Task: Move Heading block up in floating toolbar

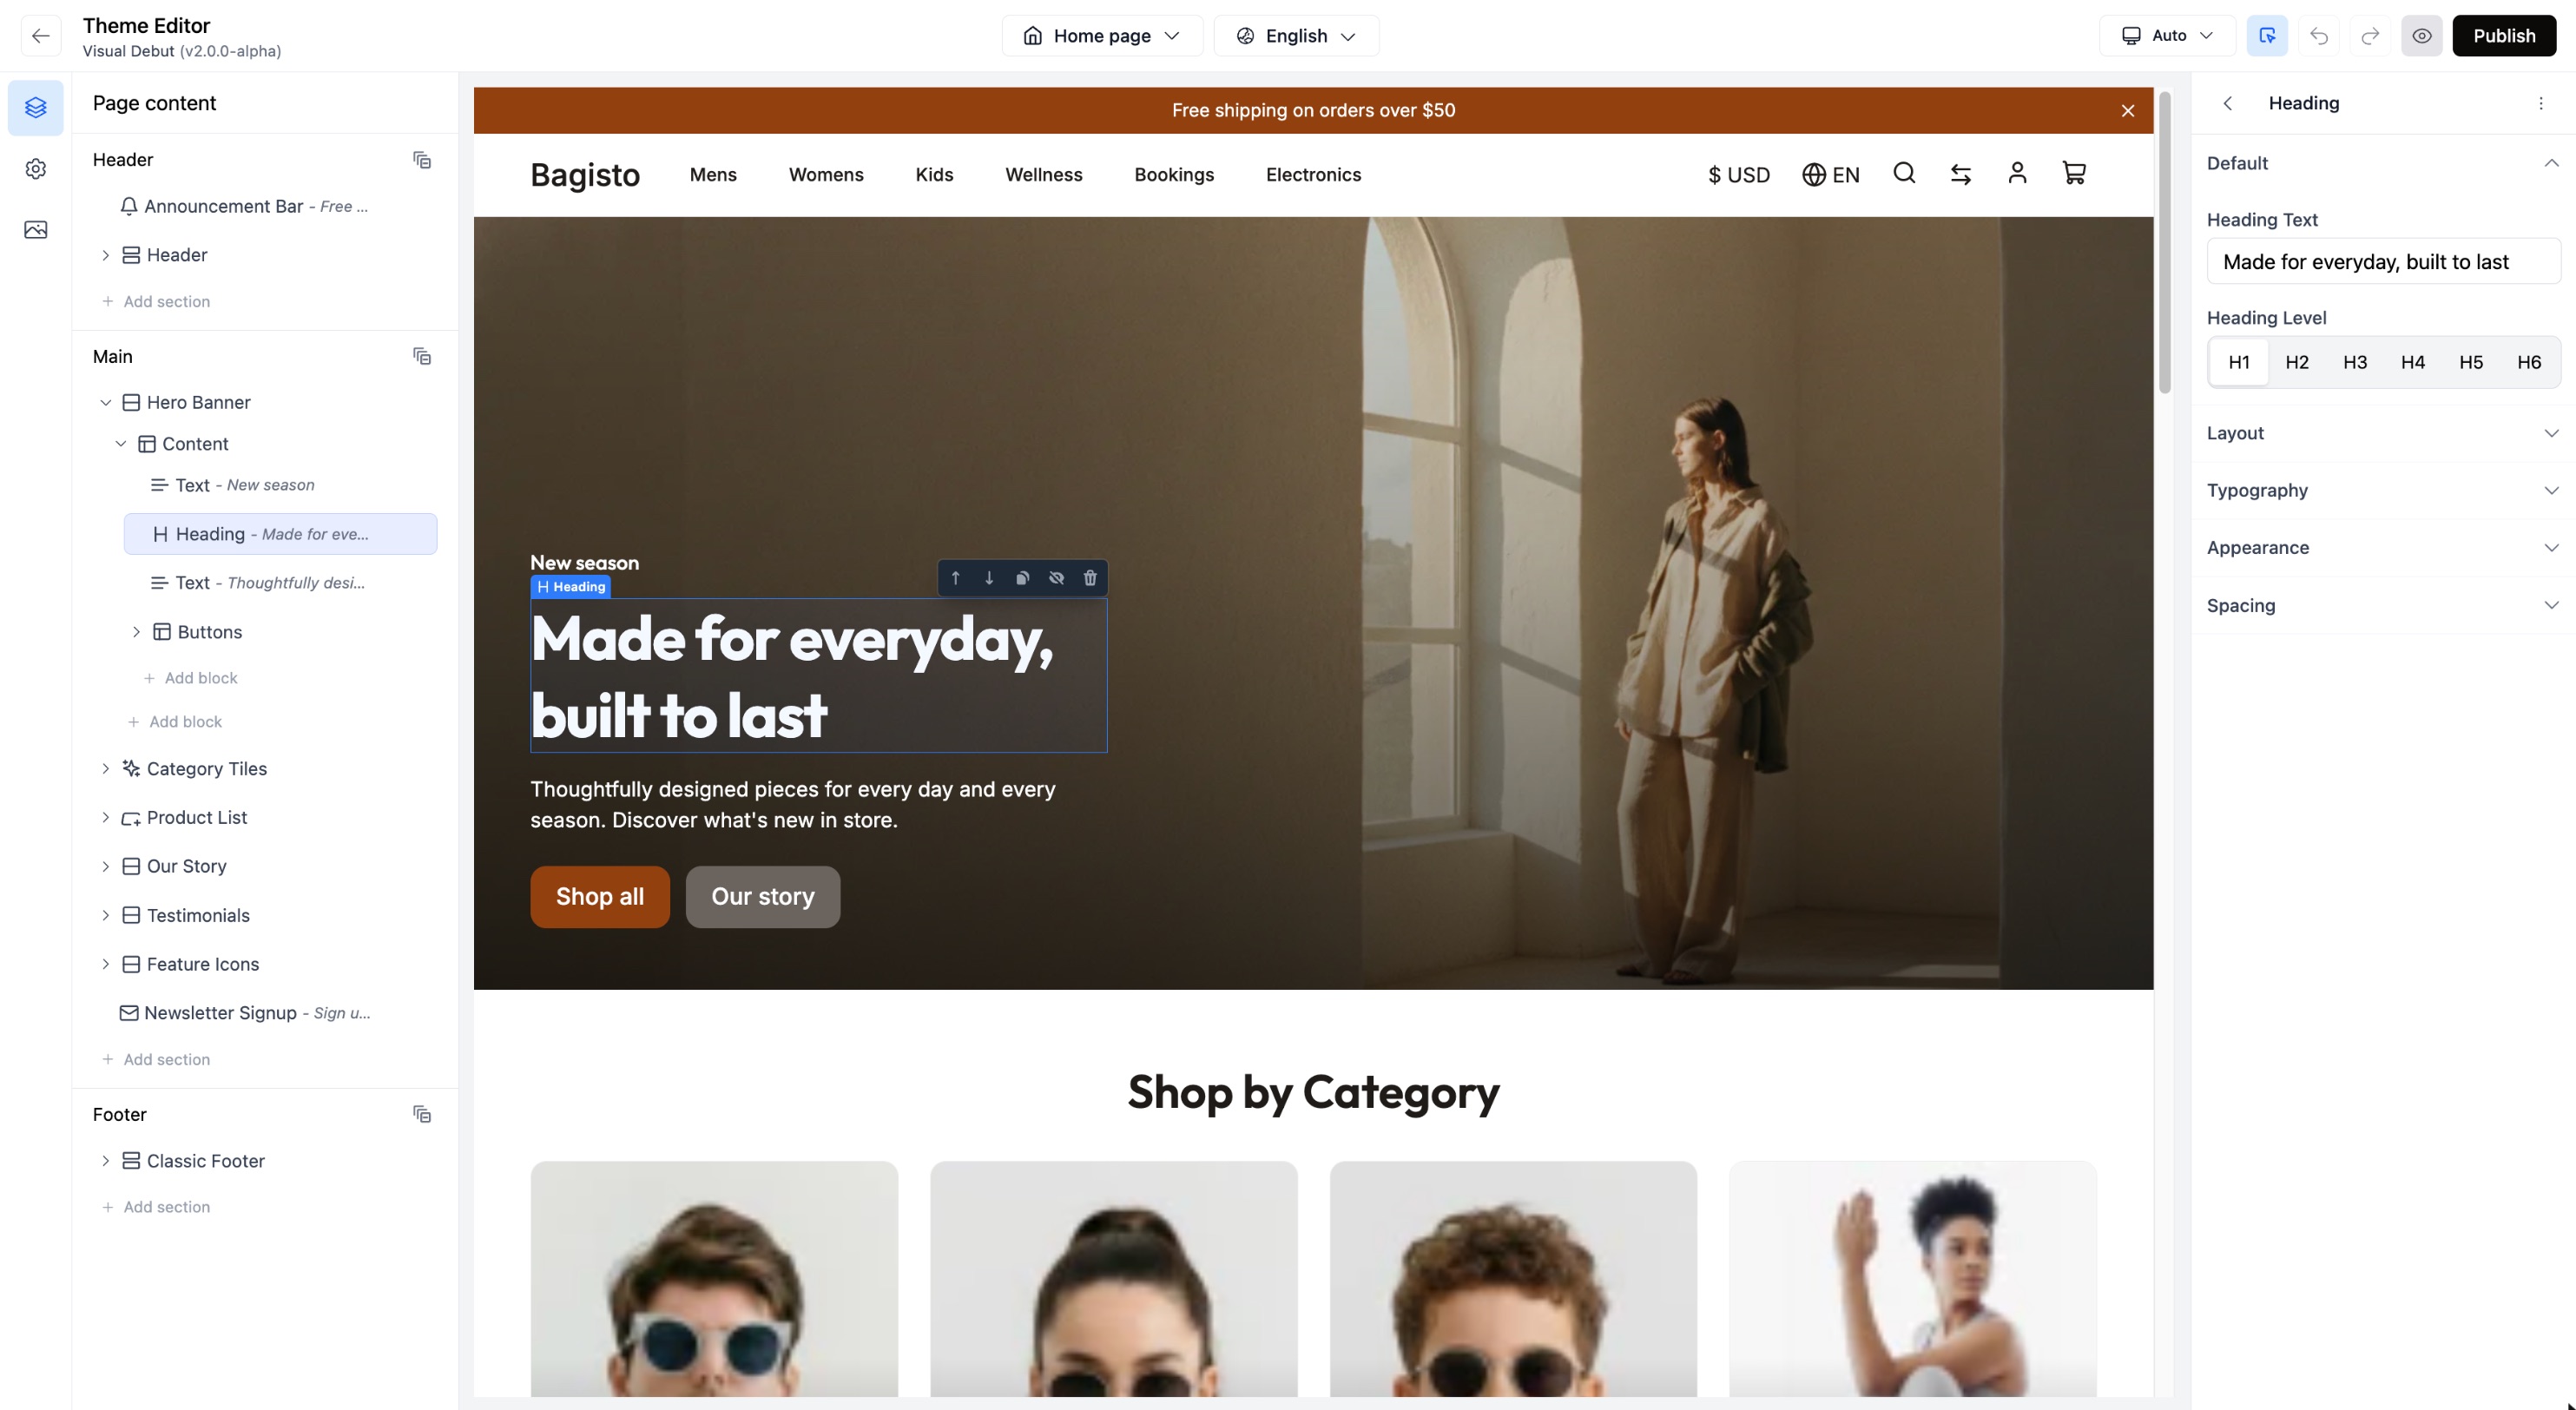Action: pyautogui.click(x=955, y=578)
